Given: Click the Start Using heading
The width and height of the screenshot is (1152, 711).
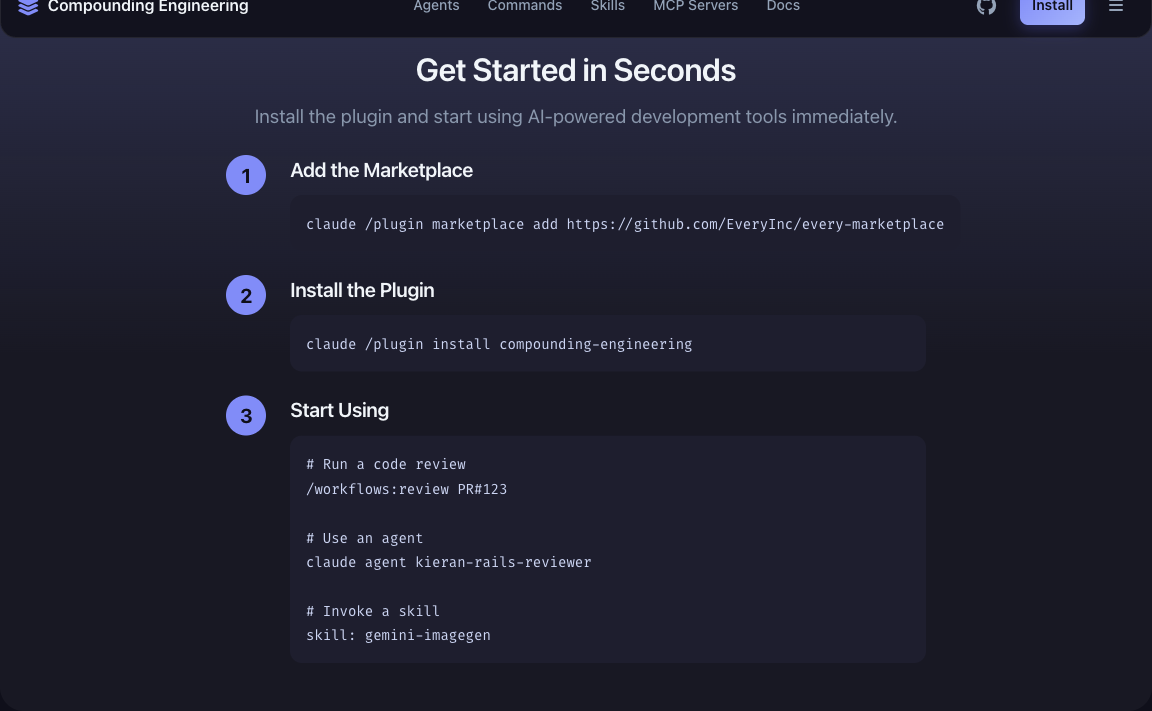Looking at the screenshot, I should (339, 411).
